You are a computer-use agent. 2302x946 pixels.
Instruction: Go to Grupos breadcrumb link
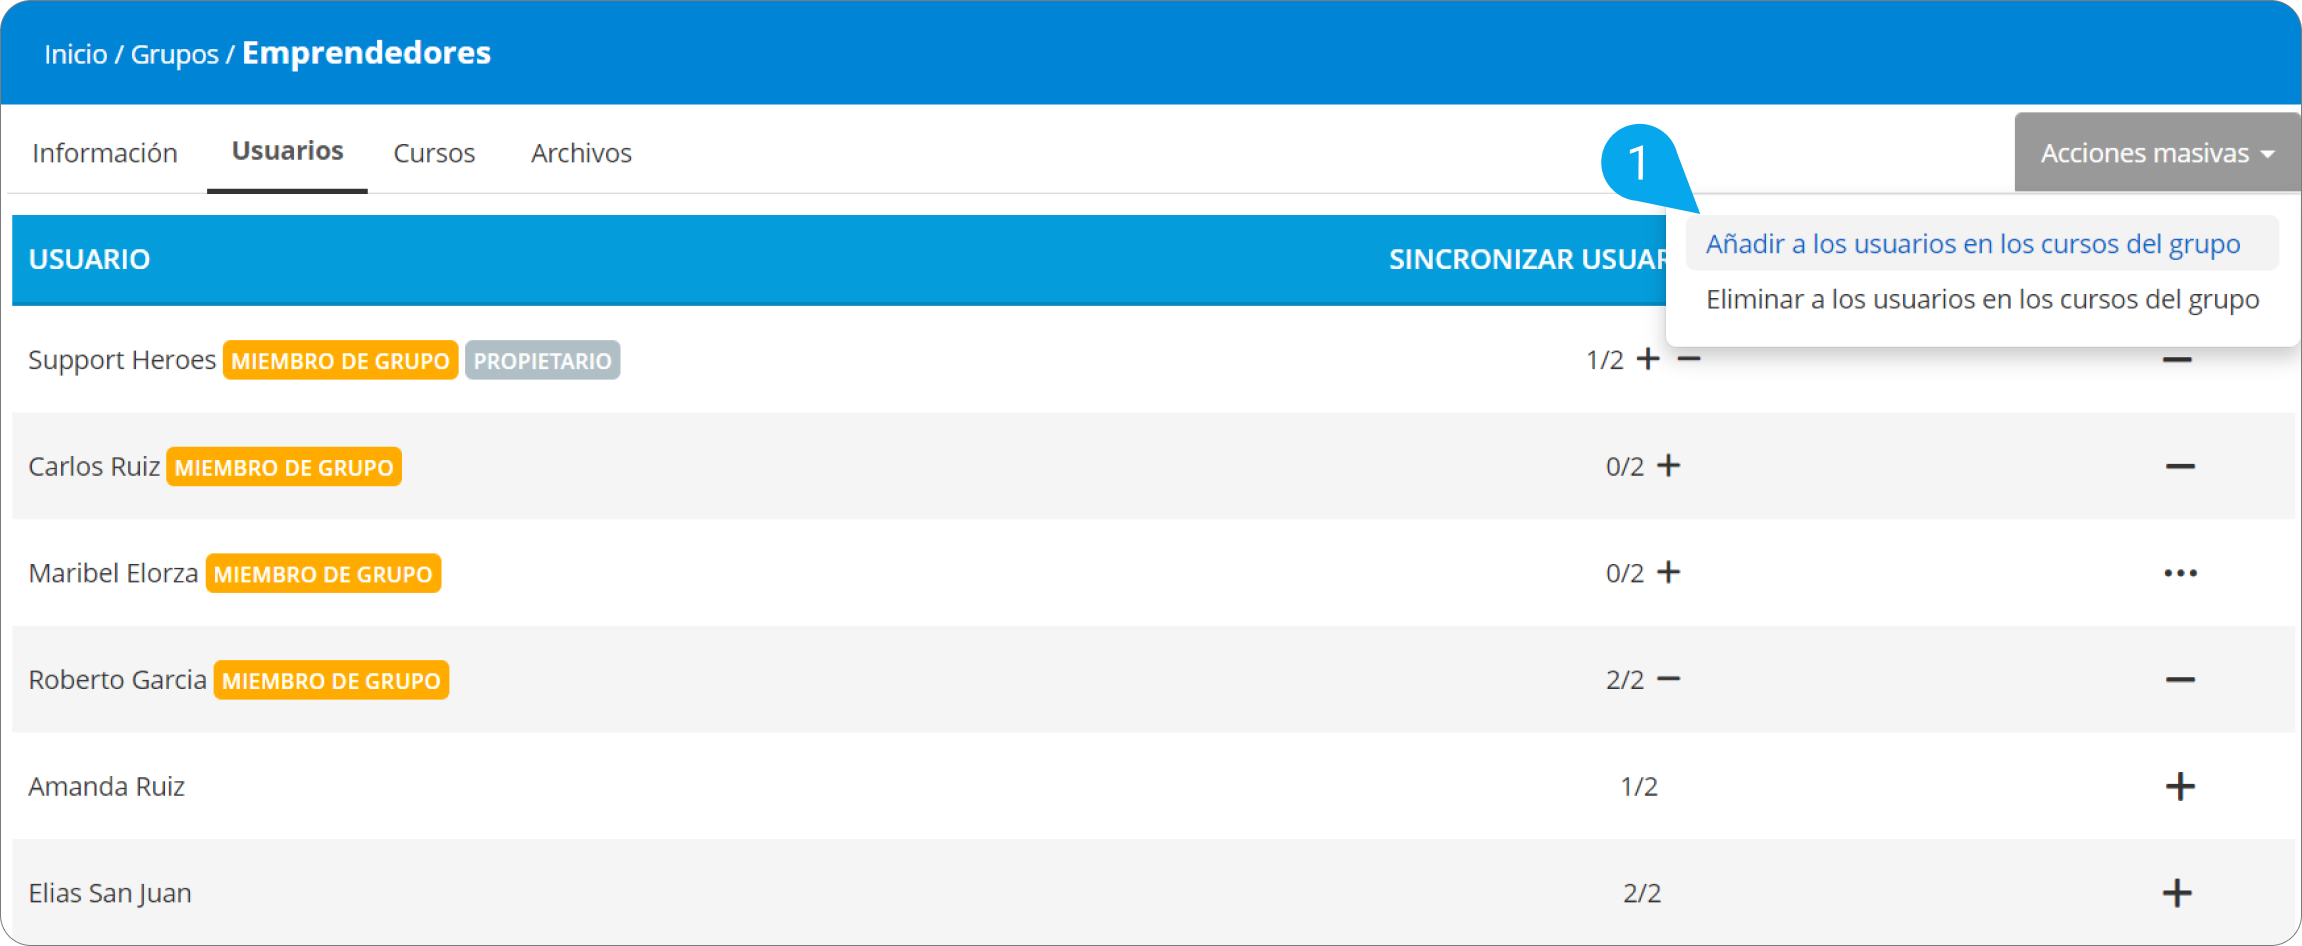tap(174, 54)
